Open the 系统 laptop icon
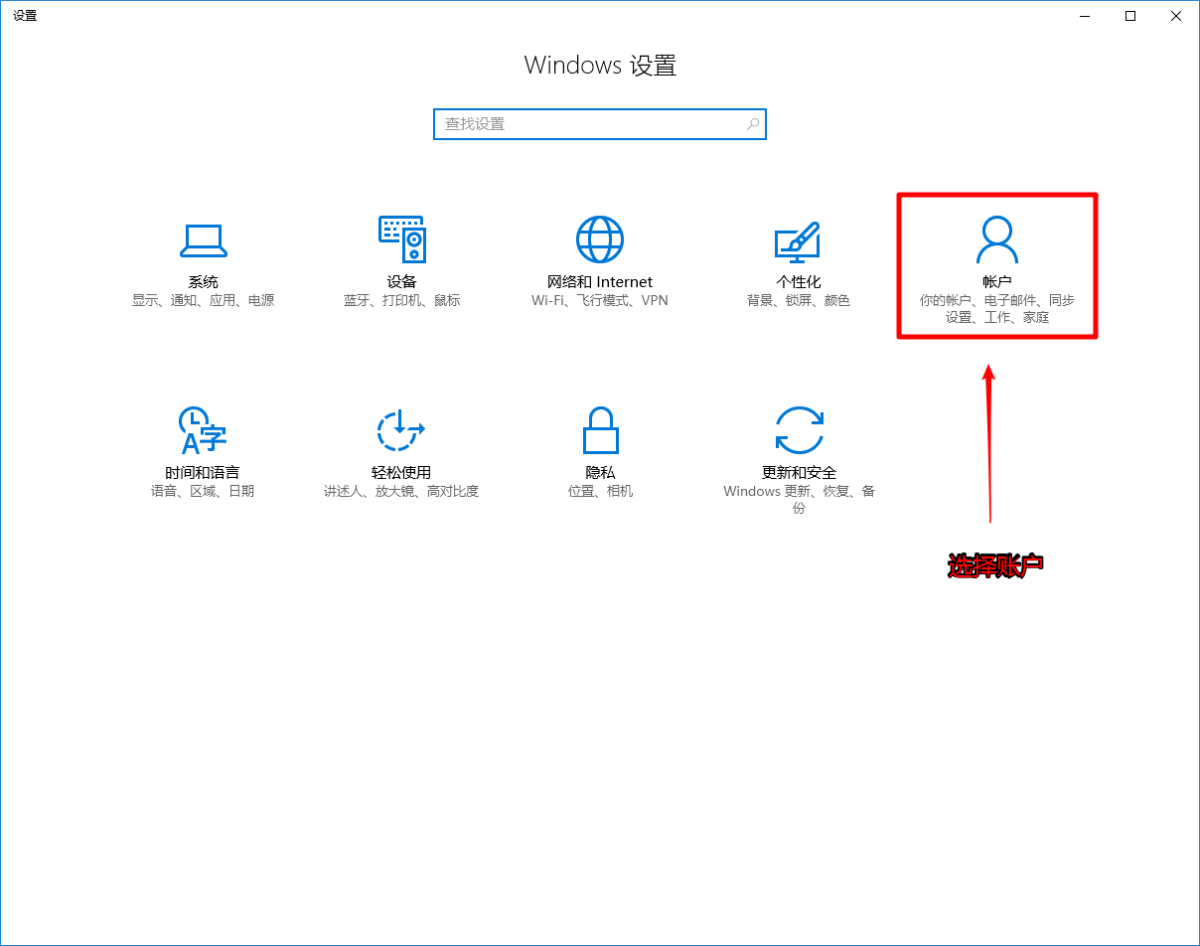 (x=203, y=240)
